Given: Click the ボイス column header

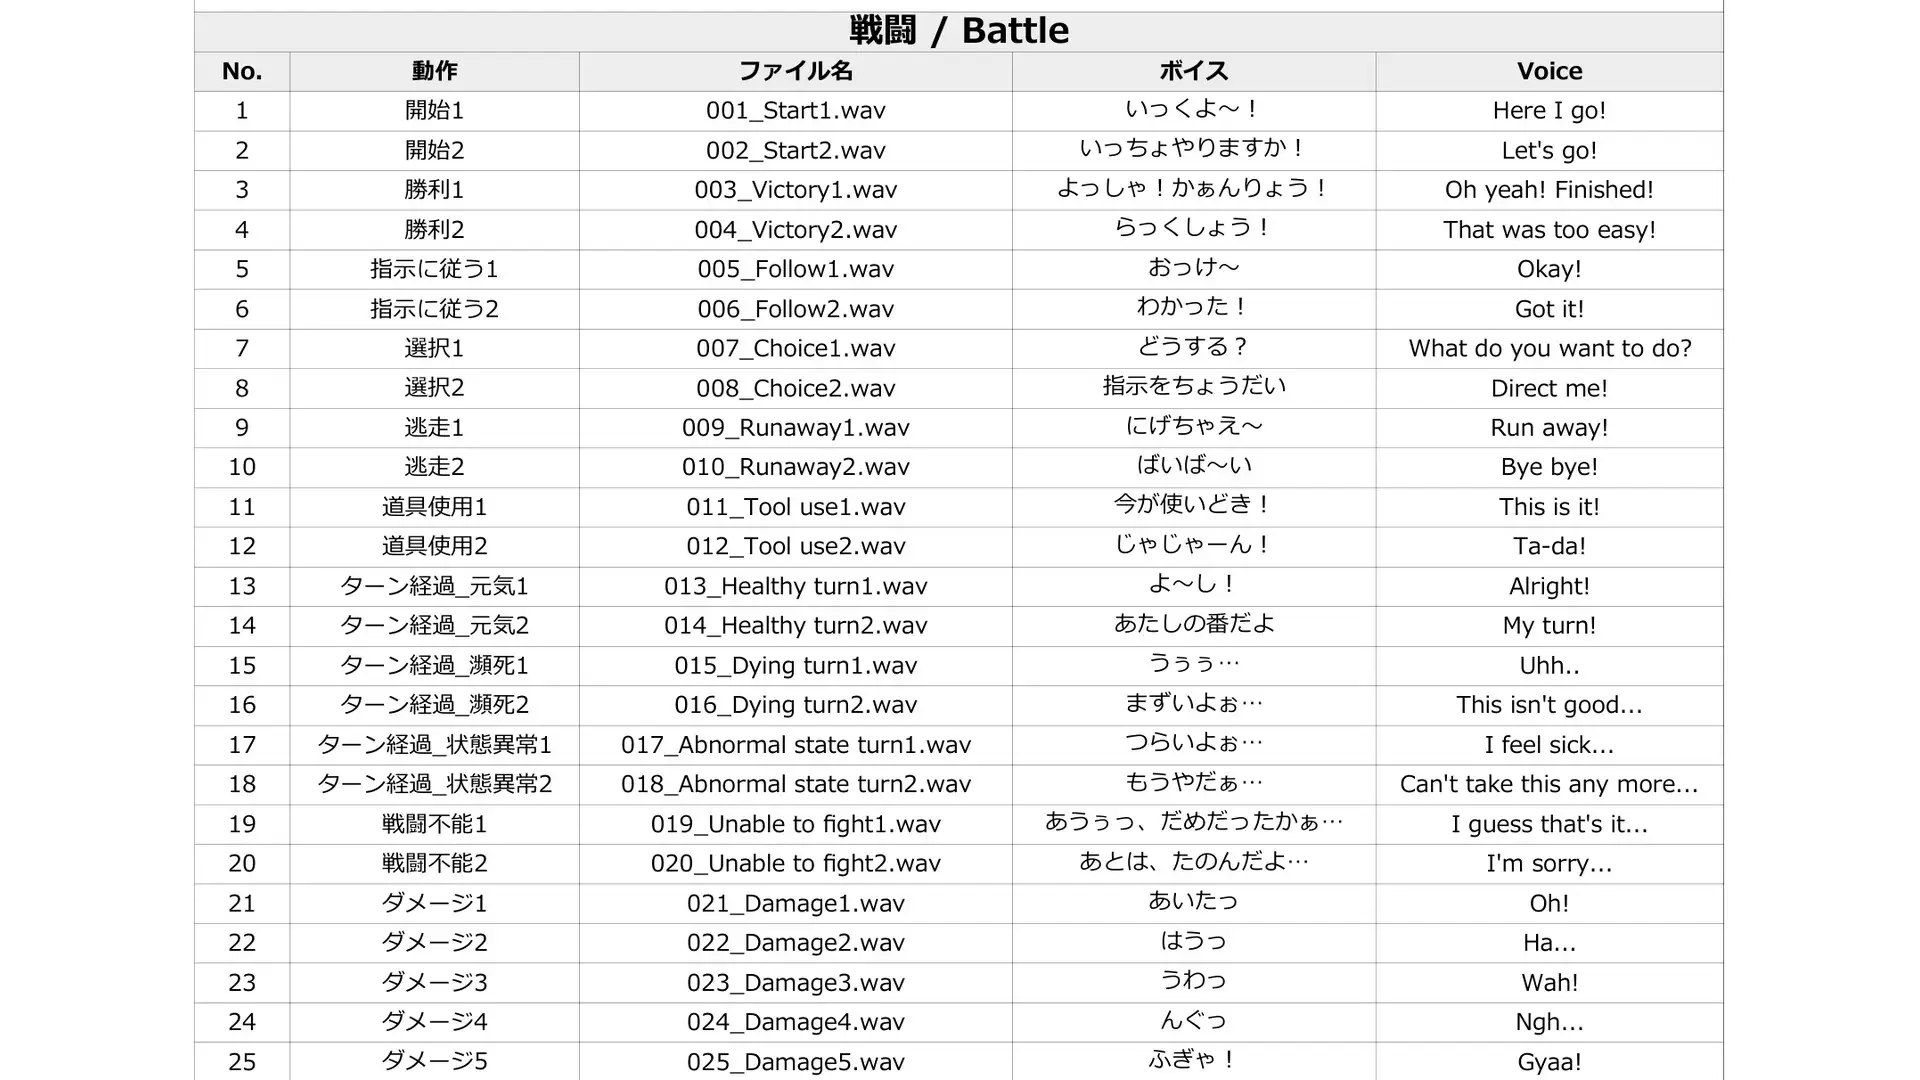Looking at the screenshot, I should pyautogui.click(x=1193, y=71).
